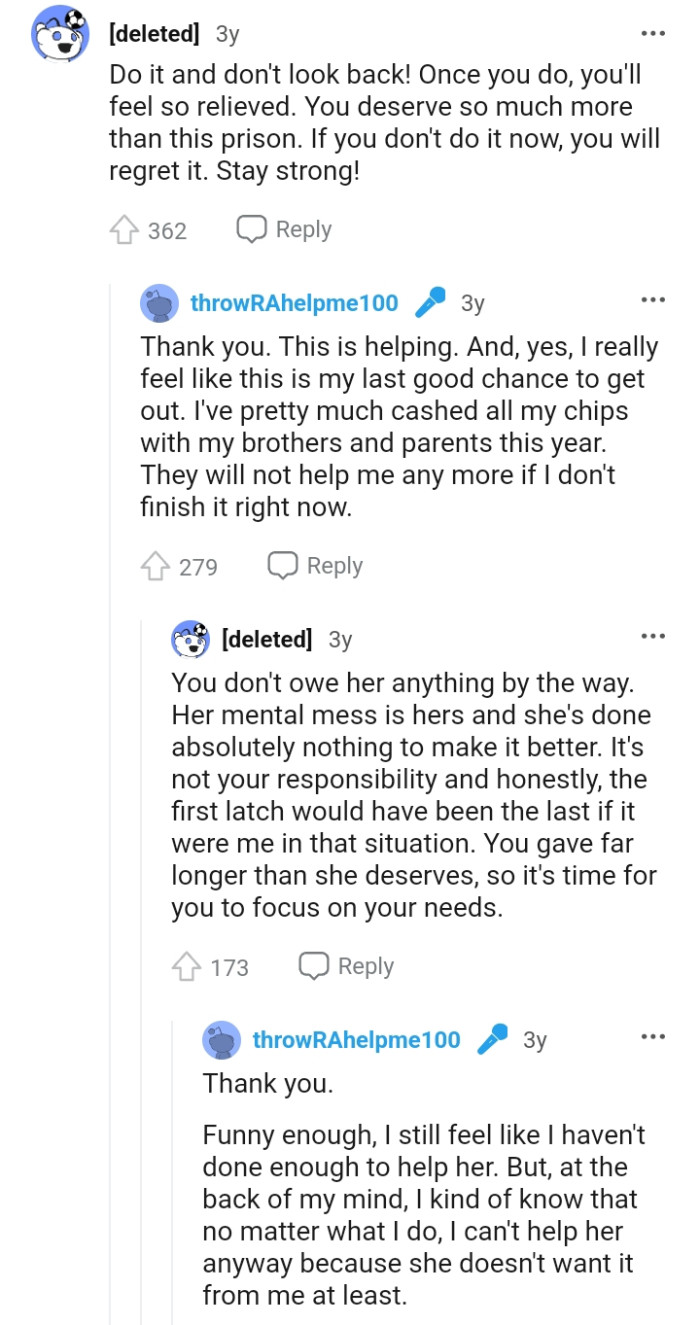This screenshot has width=700, height=1325.
Task: Toggle the upvote on the 362-point comment
Action: point(125,229)
